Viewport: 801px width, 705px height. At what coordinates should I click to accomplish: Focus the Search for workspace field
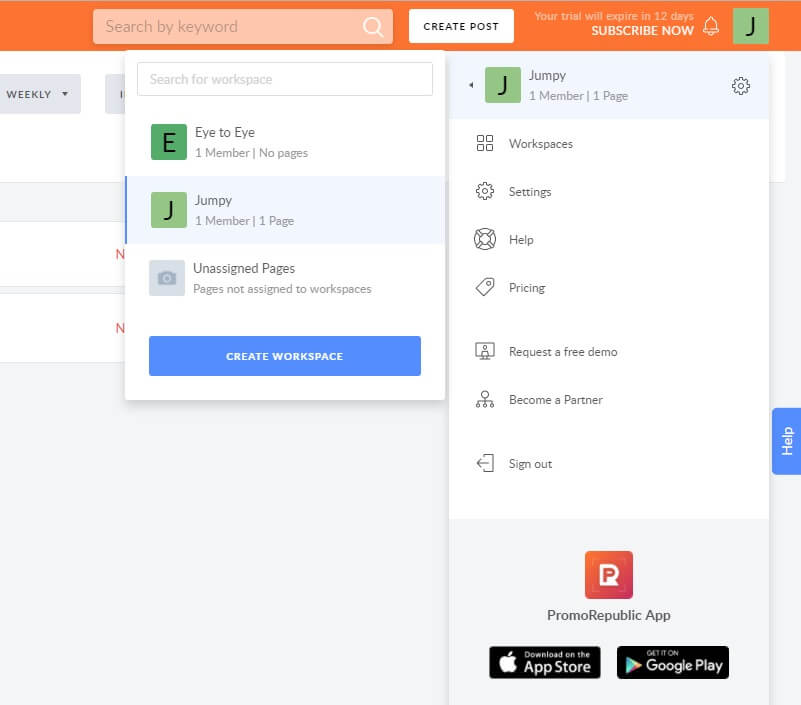pyautogui.click(x=285, y=79)
